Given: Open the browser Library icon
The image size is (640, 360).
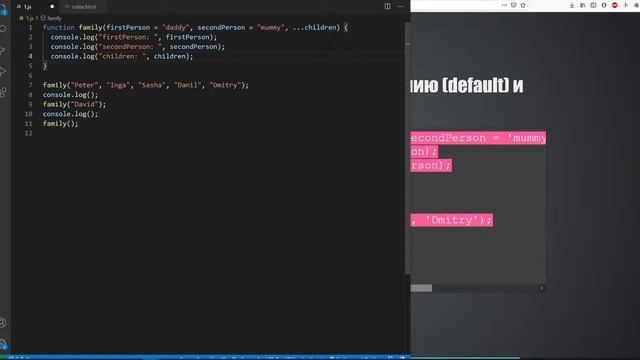Looking at the screenshot, I should [582, 5].
